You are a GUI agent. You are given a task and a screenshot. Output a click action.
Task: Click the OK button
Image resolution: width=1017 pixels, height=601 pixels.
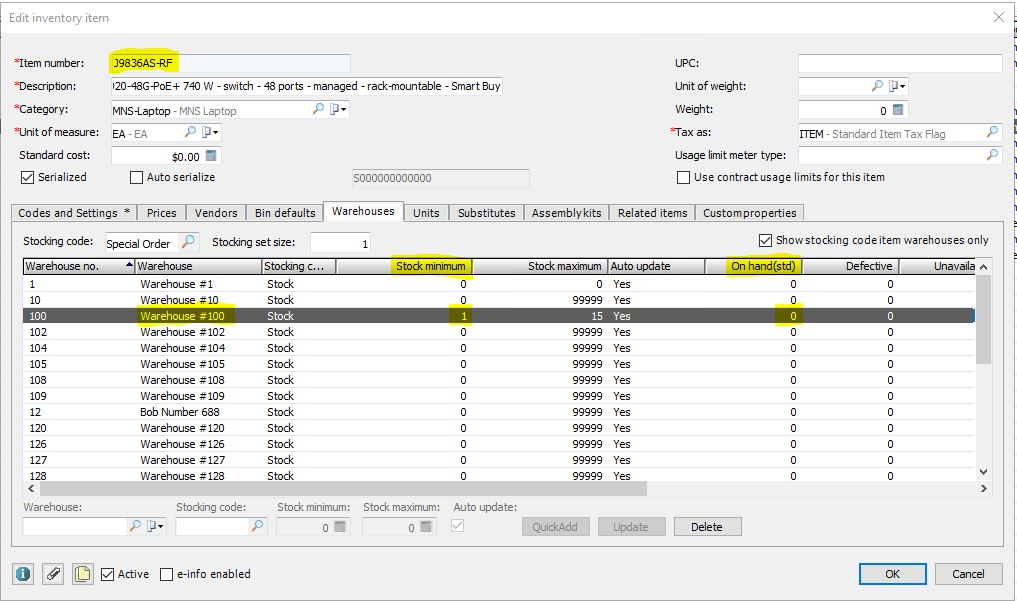(x=892, y=574)
